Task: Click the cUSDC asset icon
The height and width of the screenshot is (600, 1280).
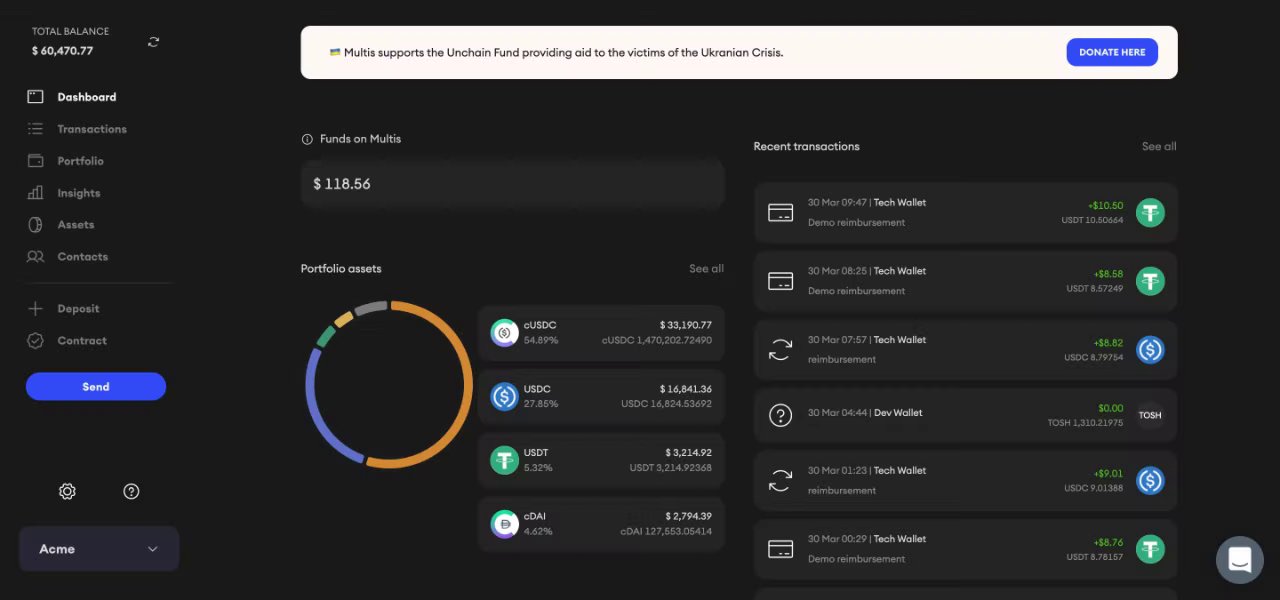Action: tap(504, 333)
